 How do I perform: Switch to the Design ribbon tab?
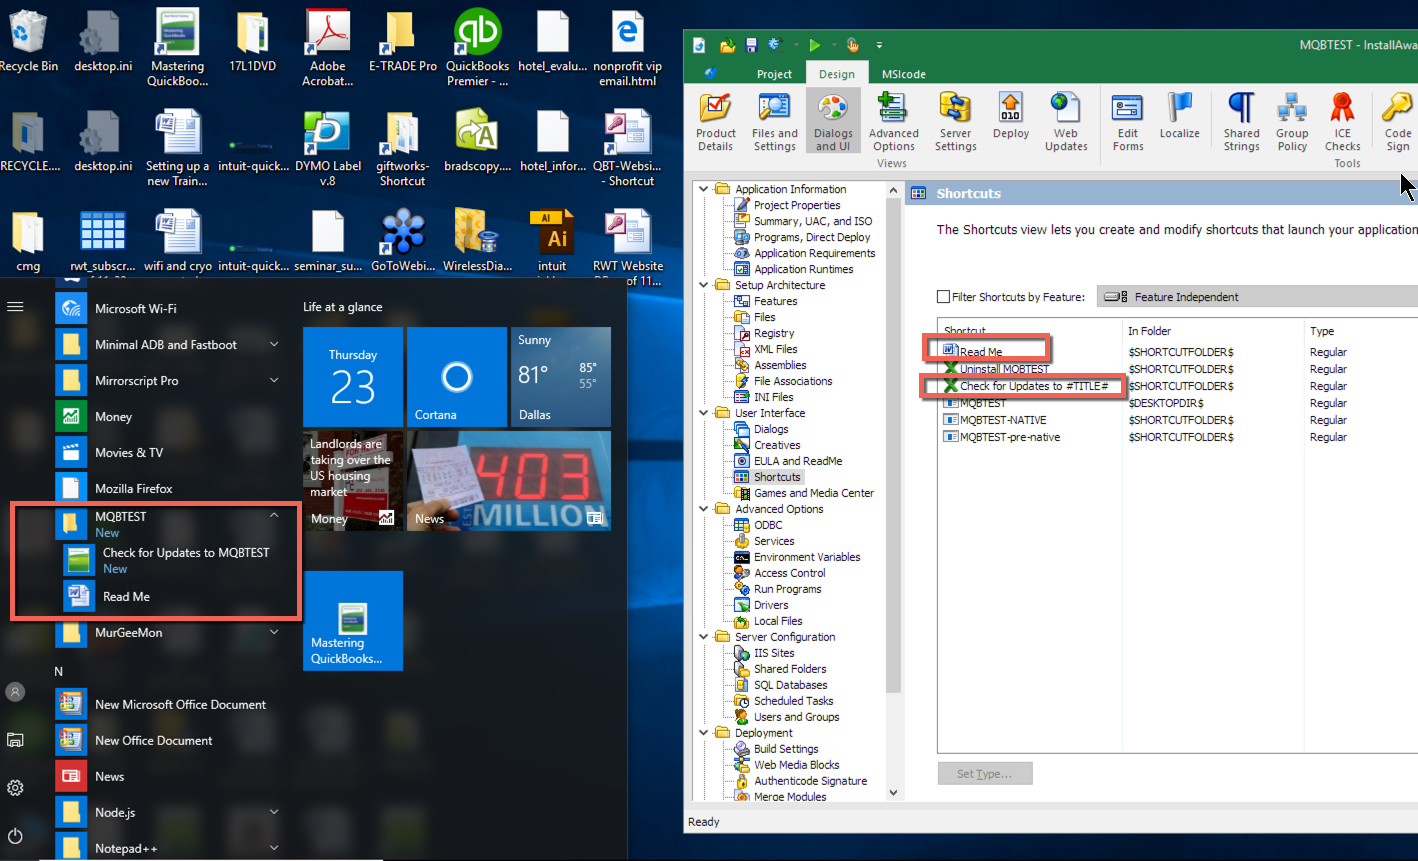tap(837, 74)
